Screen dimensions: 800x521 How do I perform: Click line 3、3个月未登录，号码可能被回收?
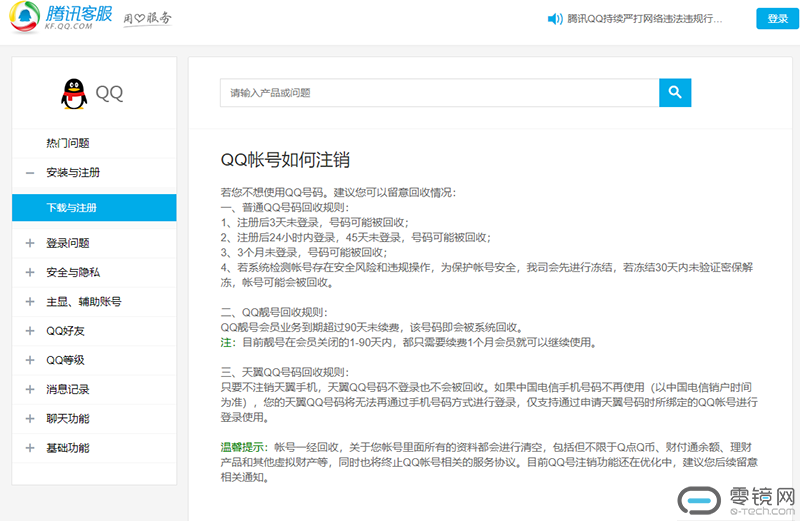[304, 252]
